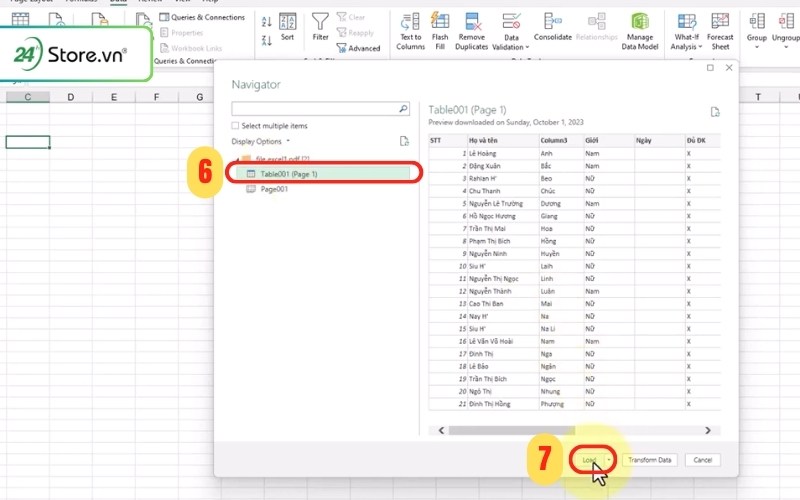Expand the Data Validation dropdown arrow
The width and height of the screenshot is (800, 500).
527,47
